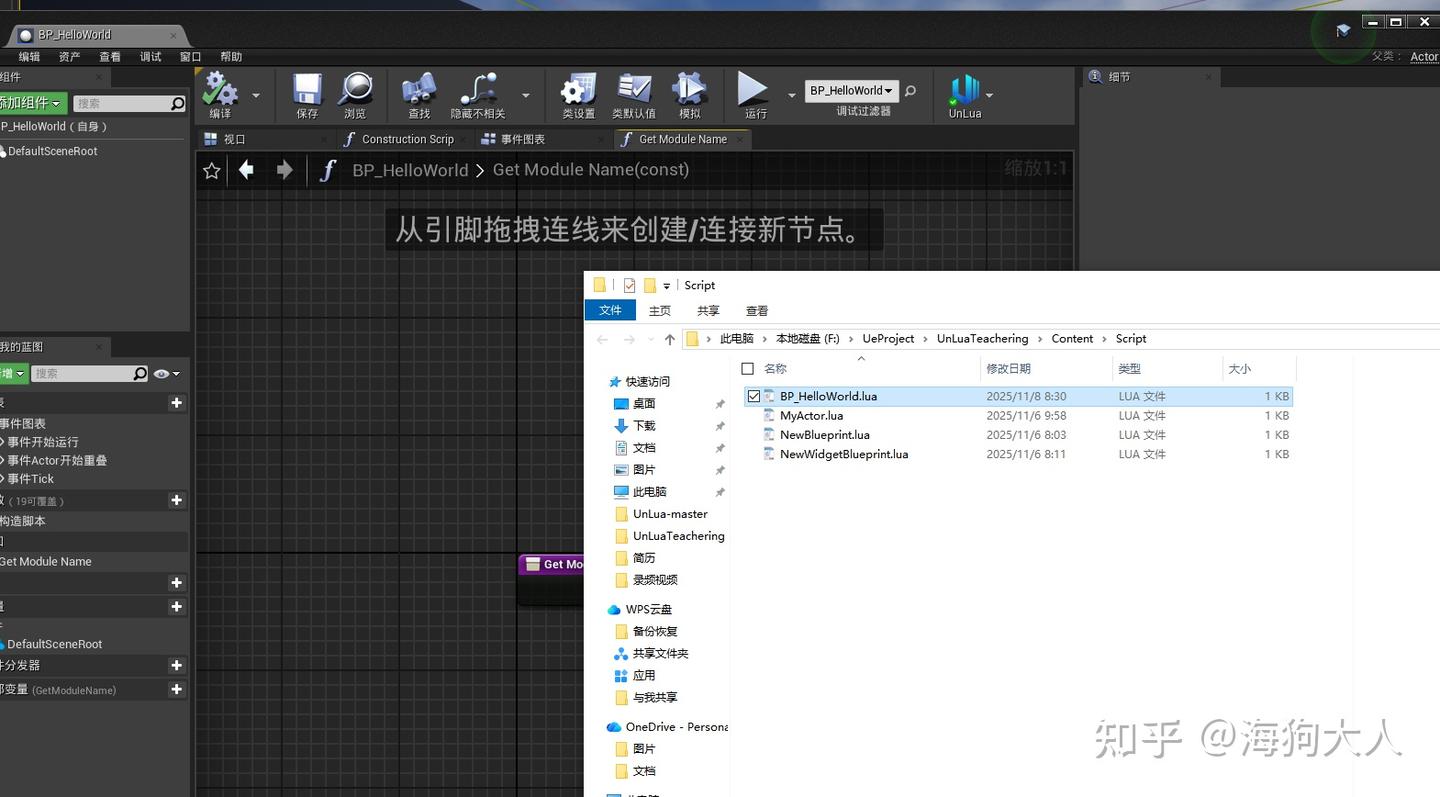Click the 运行 play icon
This screenshot has height=797, width=1440.
click(754, 90)
